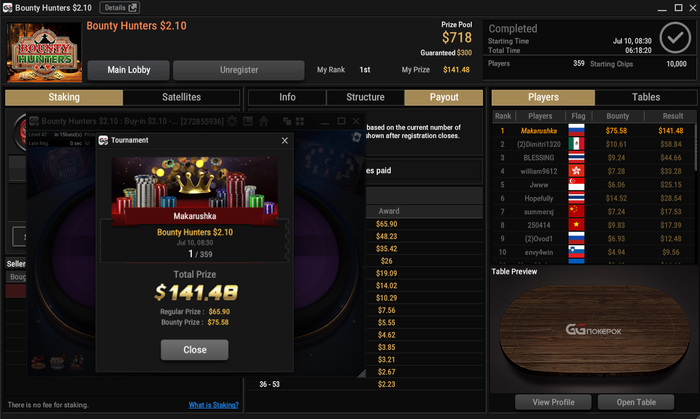Click the Open Table button

click(636, 402)
